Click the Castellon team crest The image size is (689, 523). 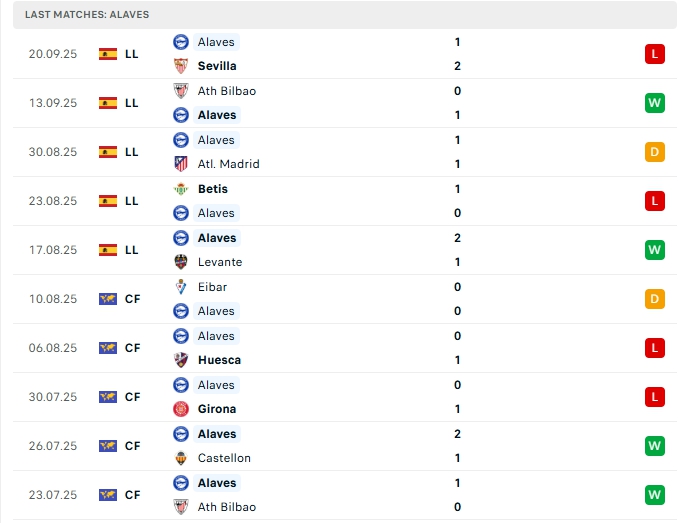pos(181,458)
